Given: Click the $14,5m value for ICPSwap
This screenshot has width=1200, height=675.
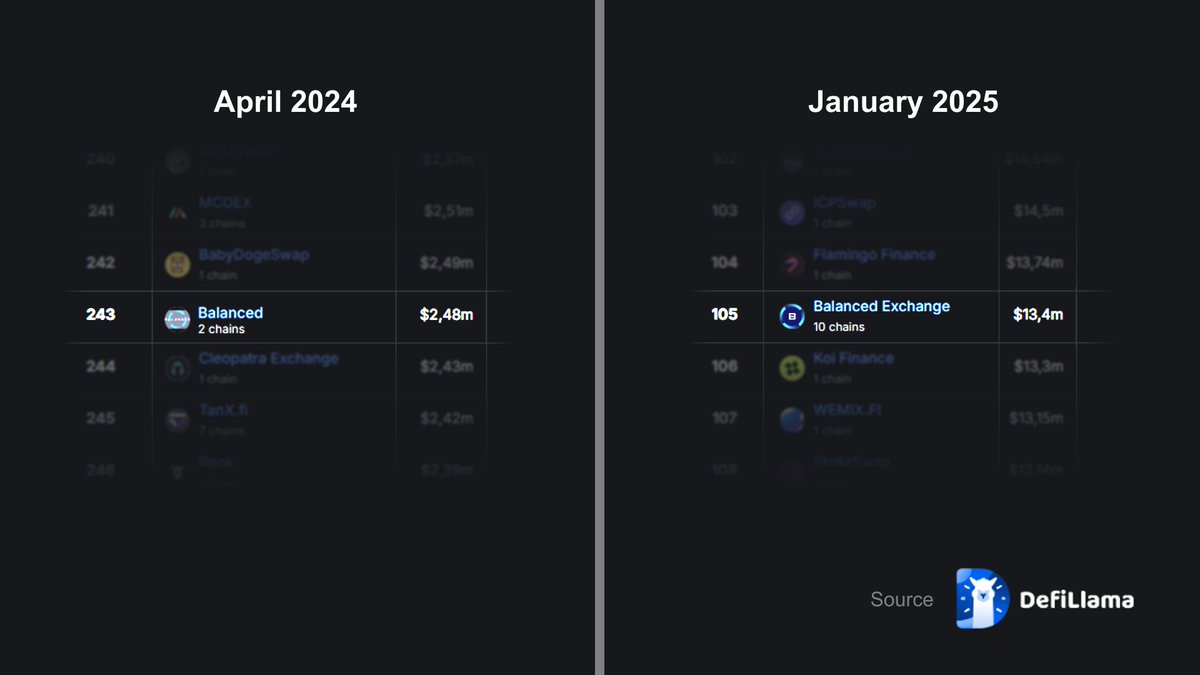Looking at the screenshot, I should 1038,211.
